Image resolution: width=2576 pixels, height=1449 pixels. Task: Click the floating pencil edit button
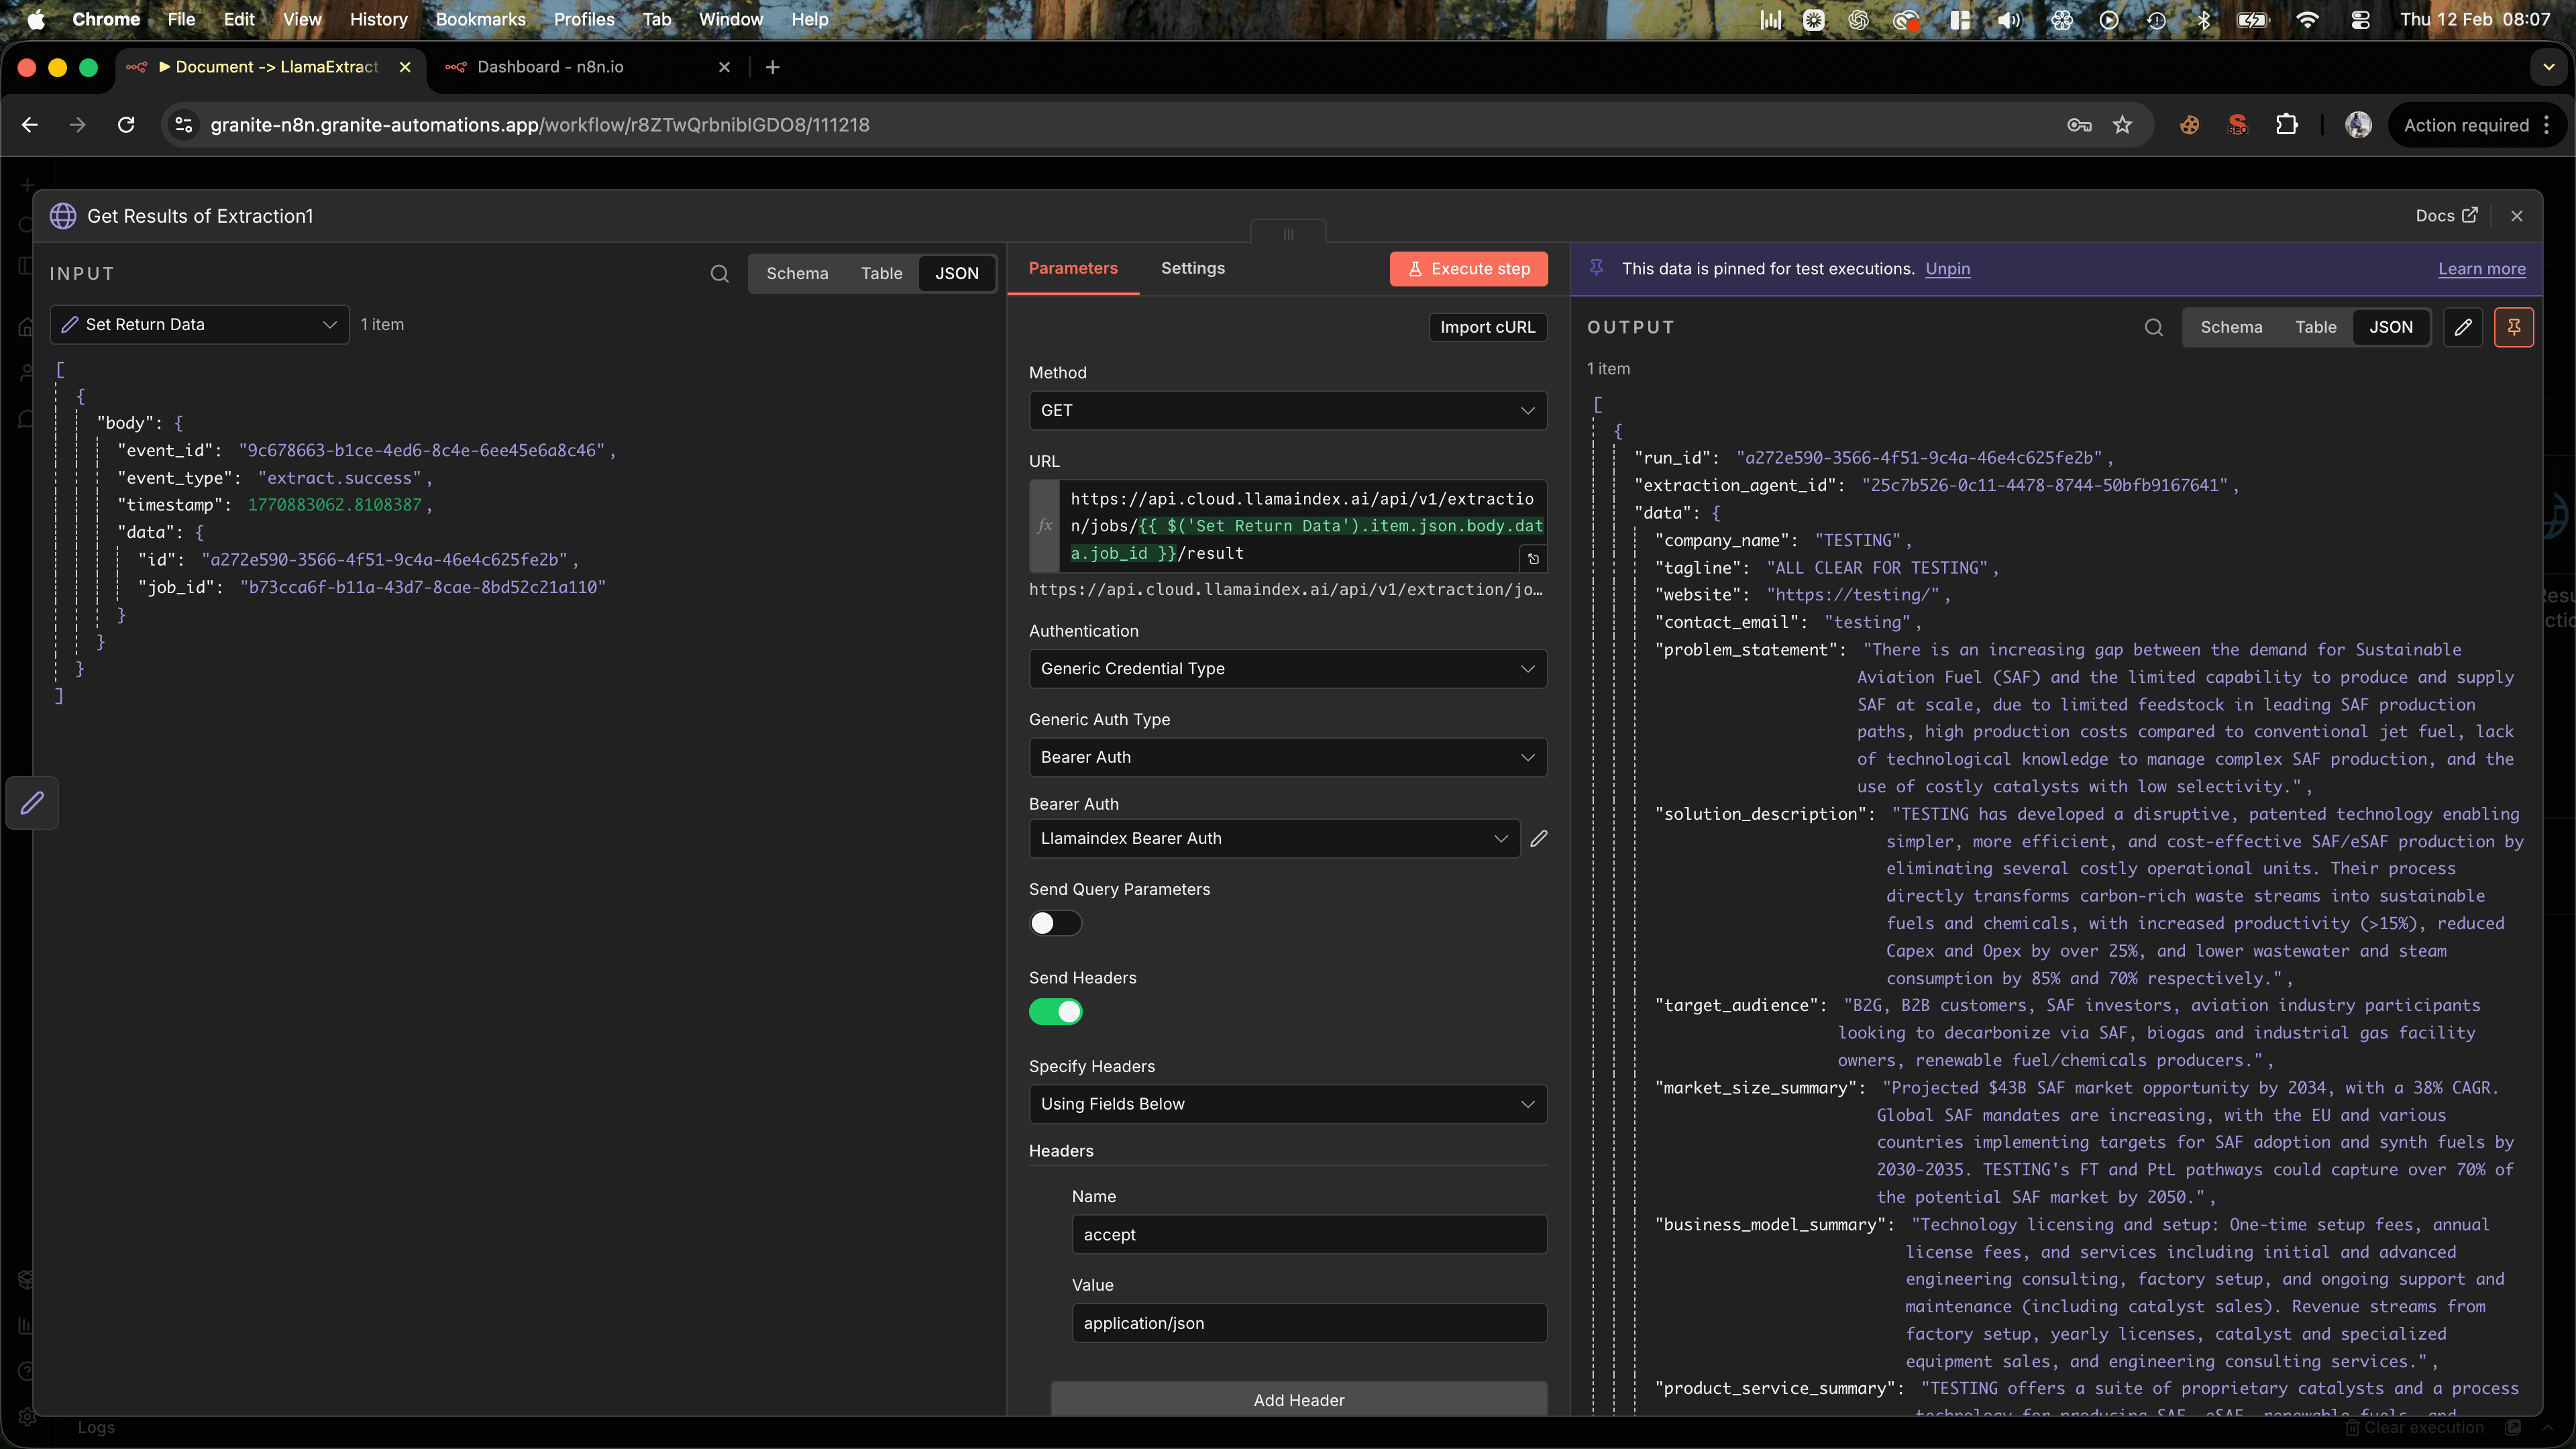tap(32, 803)
